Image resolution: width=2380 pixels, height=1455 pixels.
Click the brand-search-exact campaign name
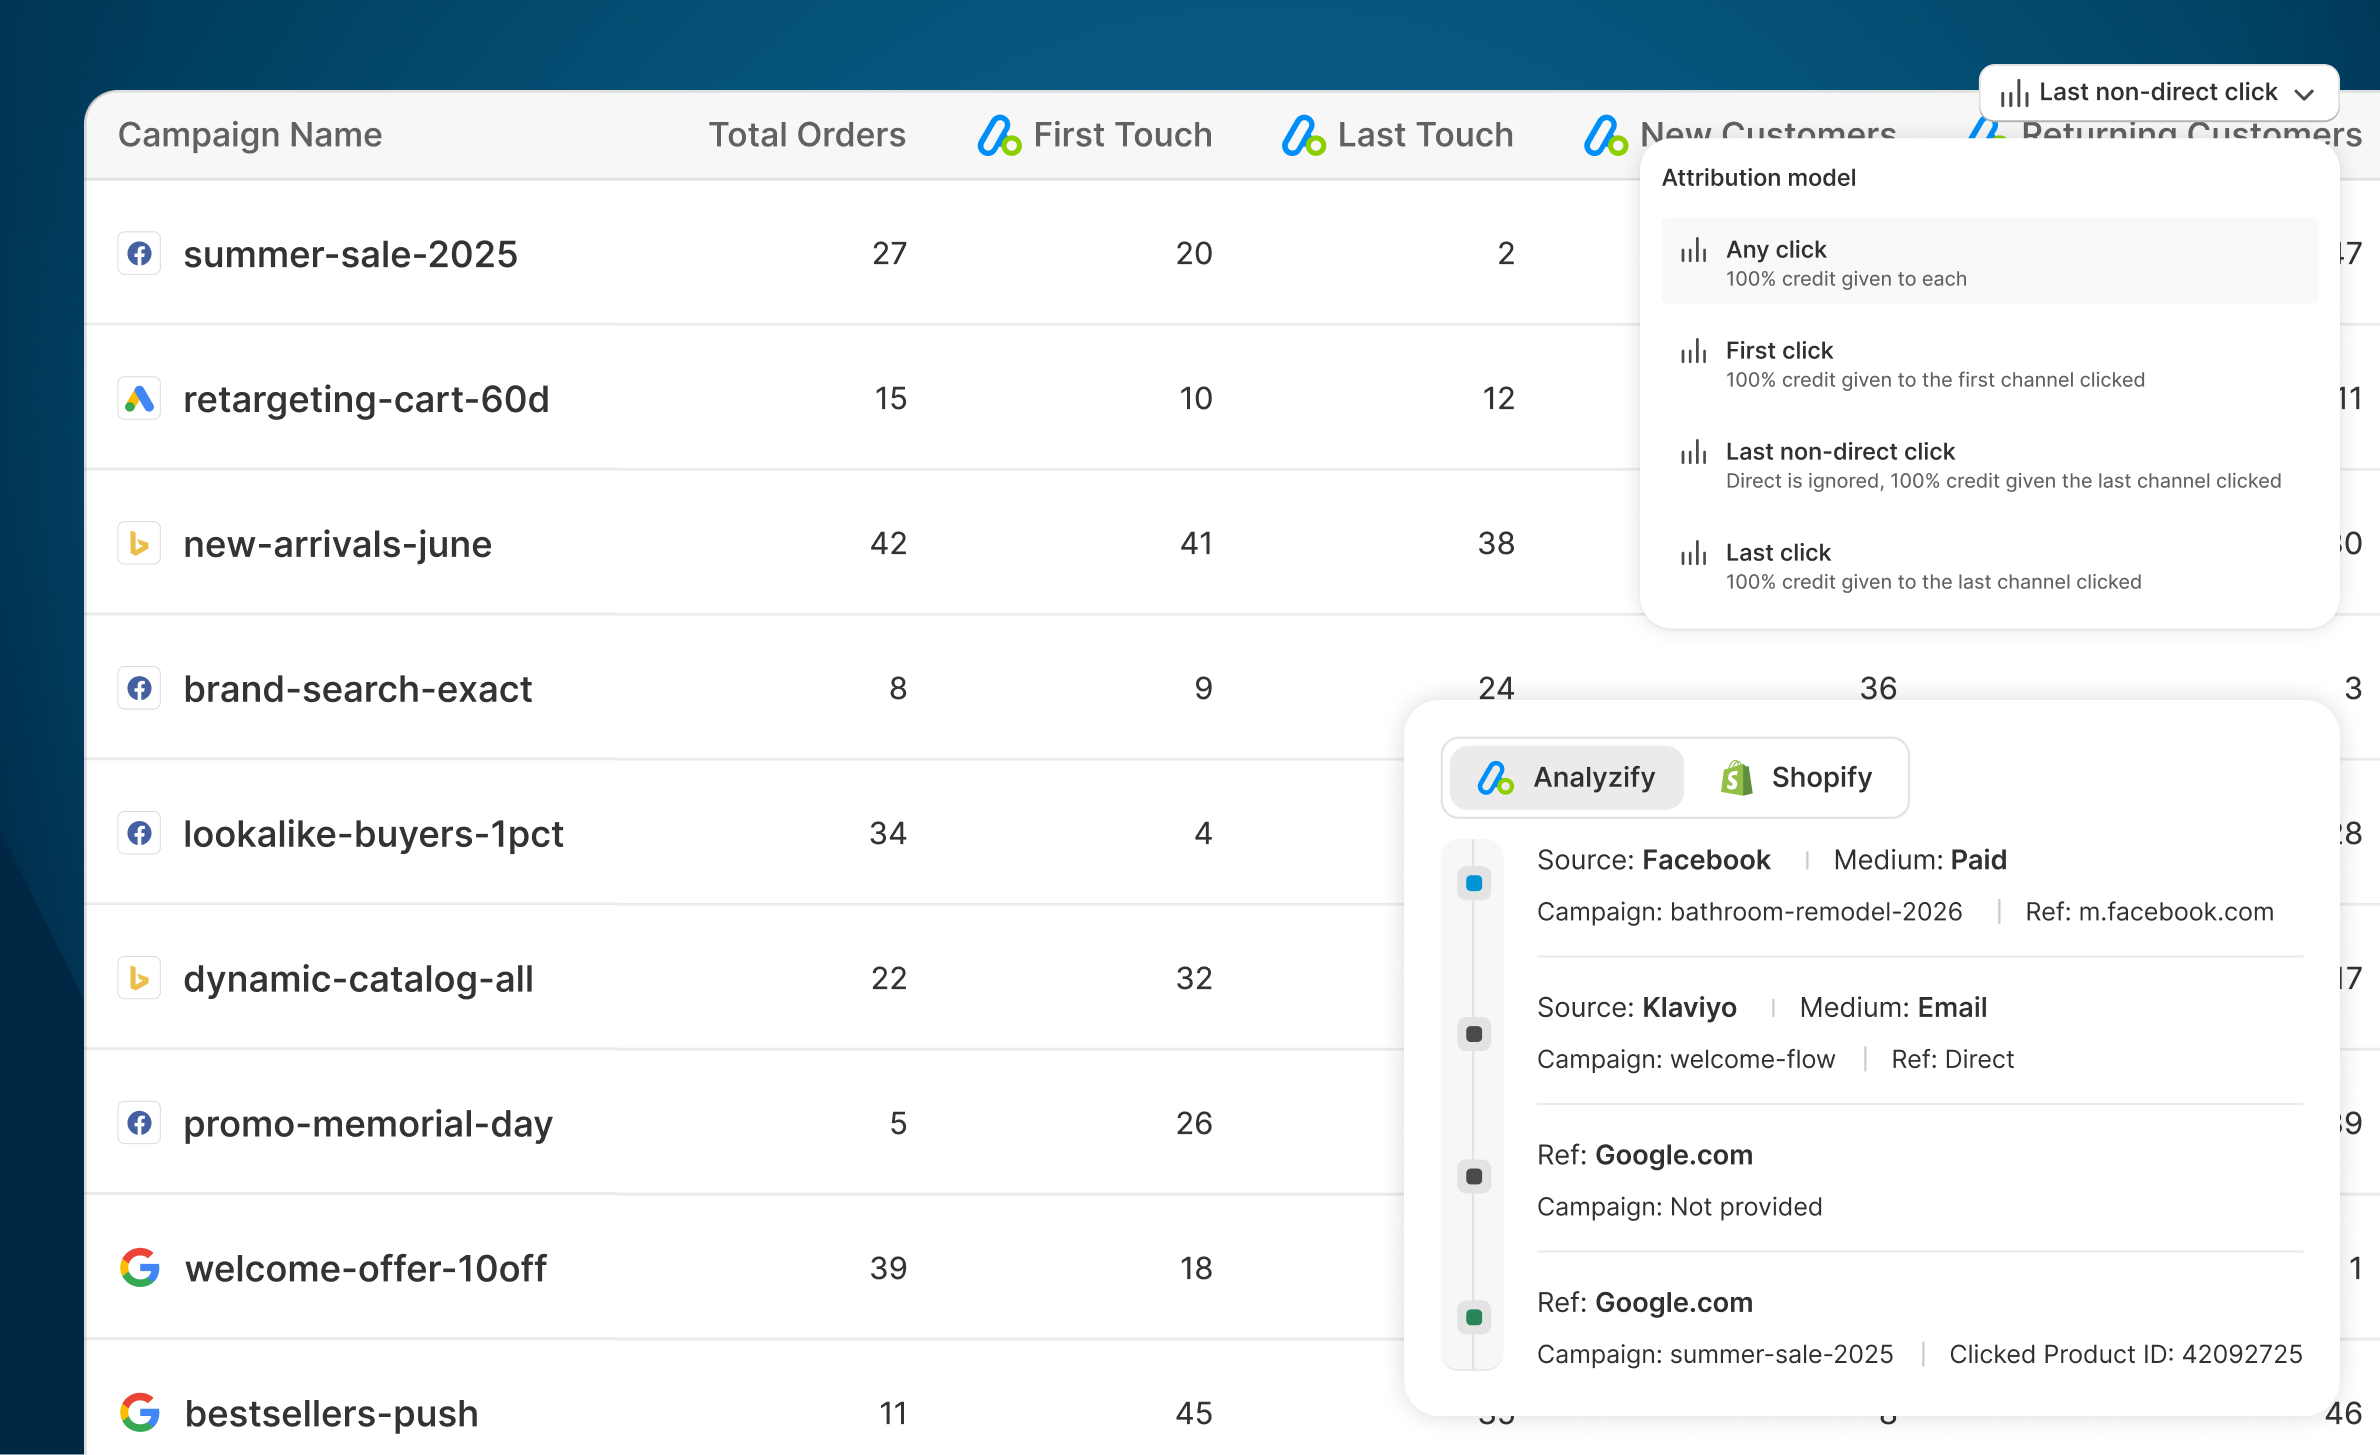(358, 688)
